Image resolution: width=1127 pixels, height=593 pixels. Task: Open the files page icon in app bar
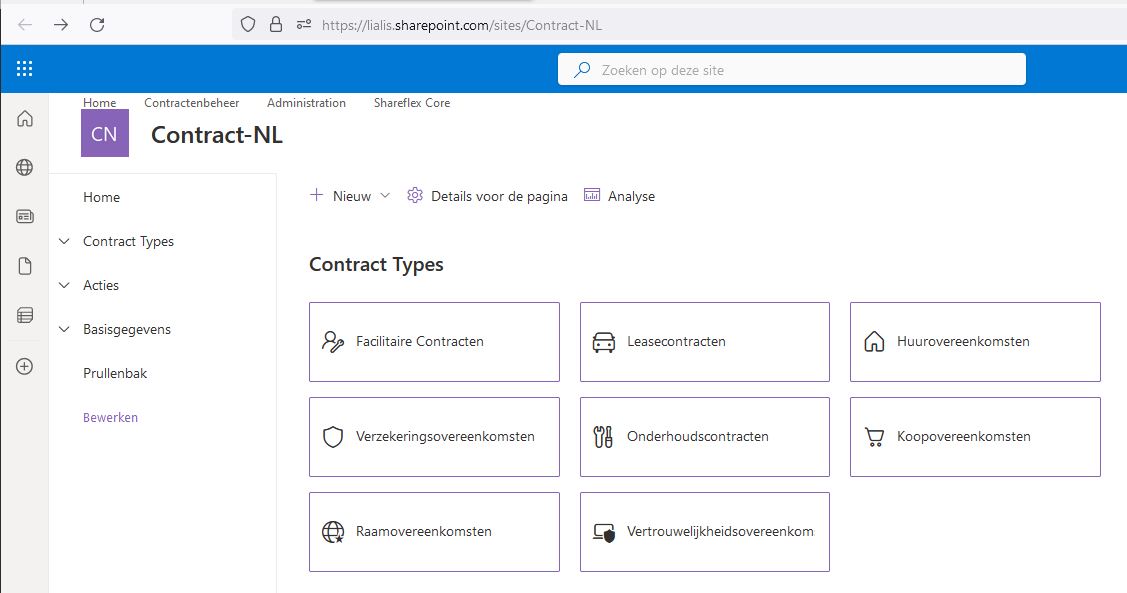pyautogui.click(x=24, y=266)
